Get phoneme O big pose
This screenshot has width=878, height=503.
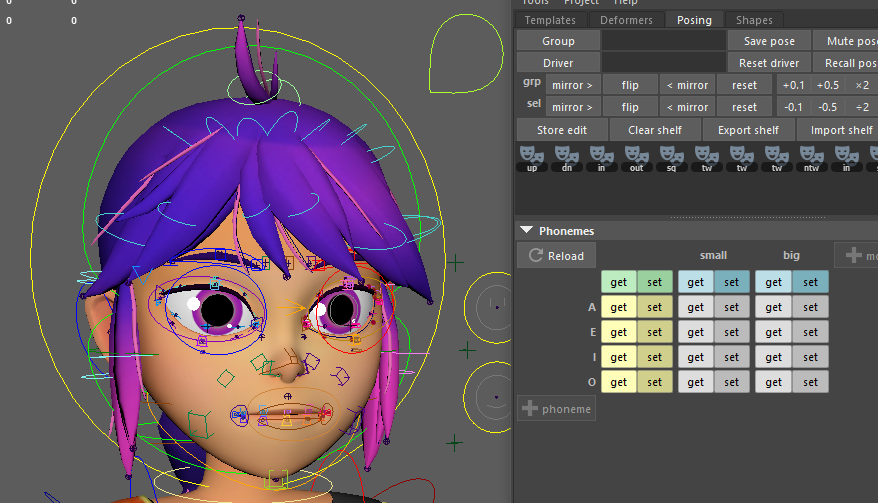(x=773, y=382)
